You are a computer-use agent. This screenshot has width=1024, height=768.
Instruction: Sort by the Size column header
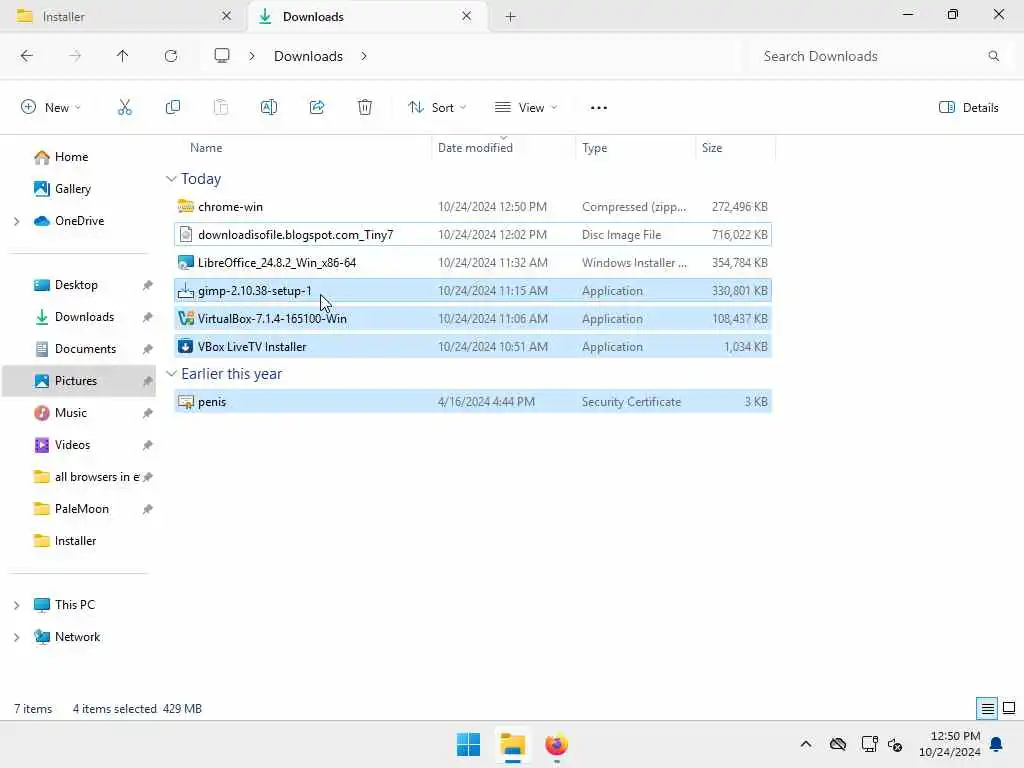pyautogui.click(x=712, y=148)
